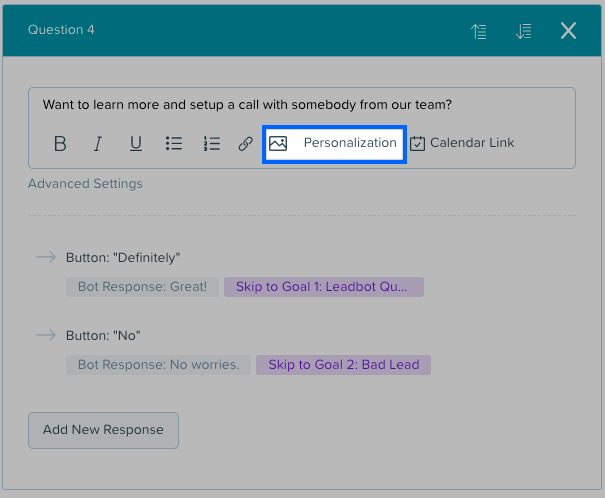Open Skip to Goal 2: Bad Lead tag
The image size is (605, 498).
point(343,365)
